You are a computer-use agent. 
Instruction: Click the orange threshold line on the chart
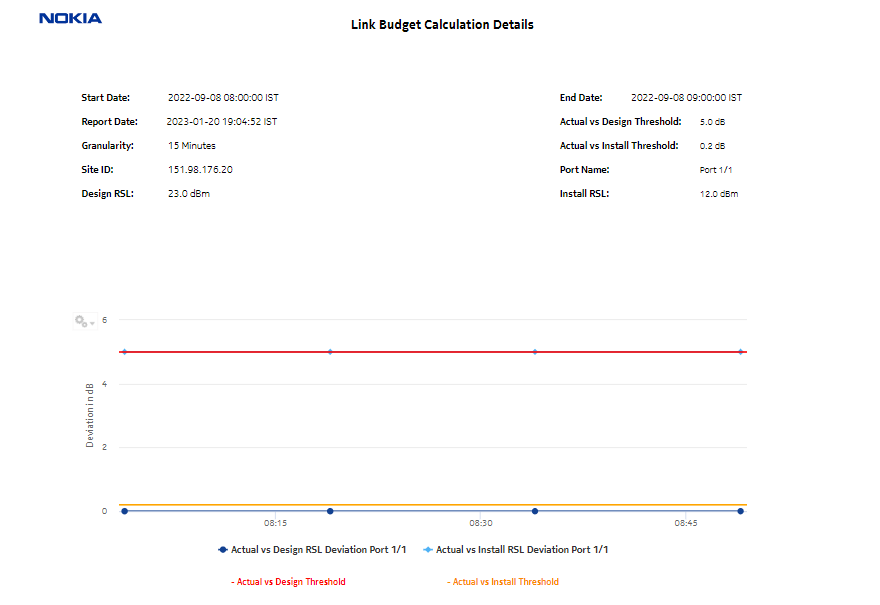pyautogui.click(x=430, y=503)
